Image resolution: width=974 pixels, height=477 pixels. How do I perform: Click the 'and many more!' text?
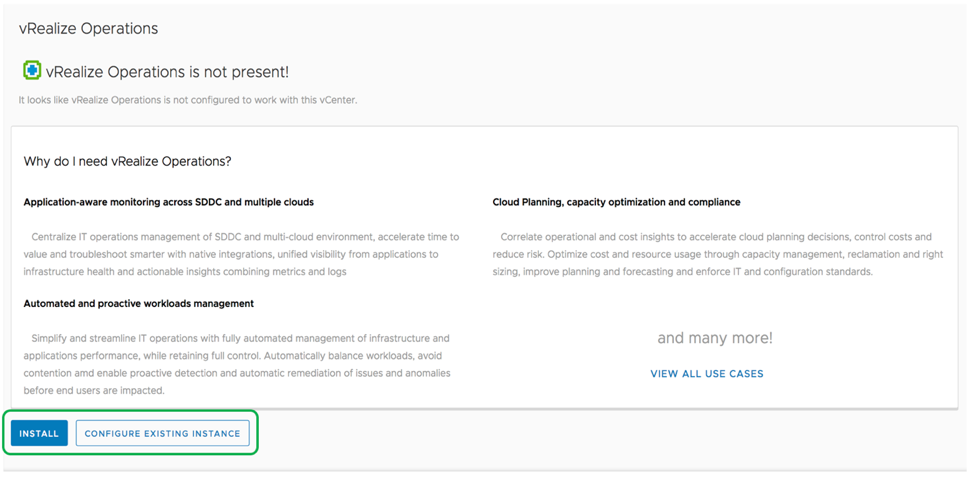(714, 338)
